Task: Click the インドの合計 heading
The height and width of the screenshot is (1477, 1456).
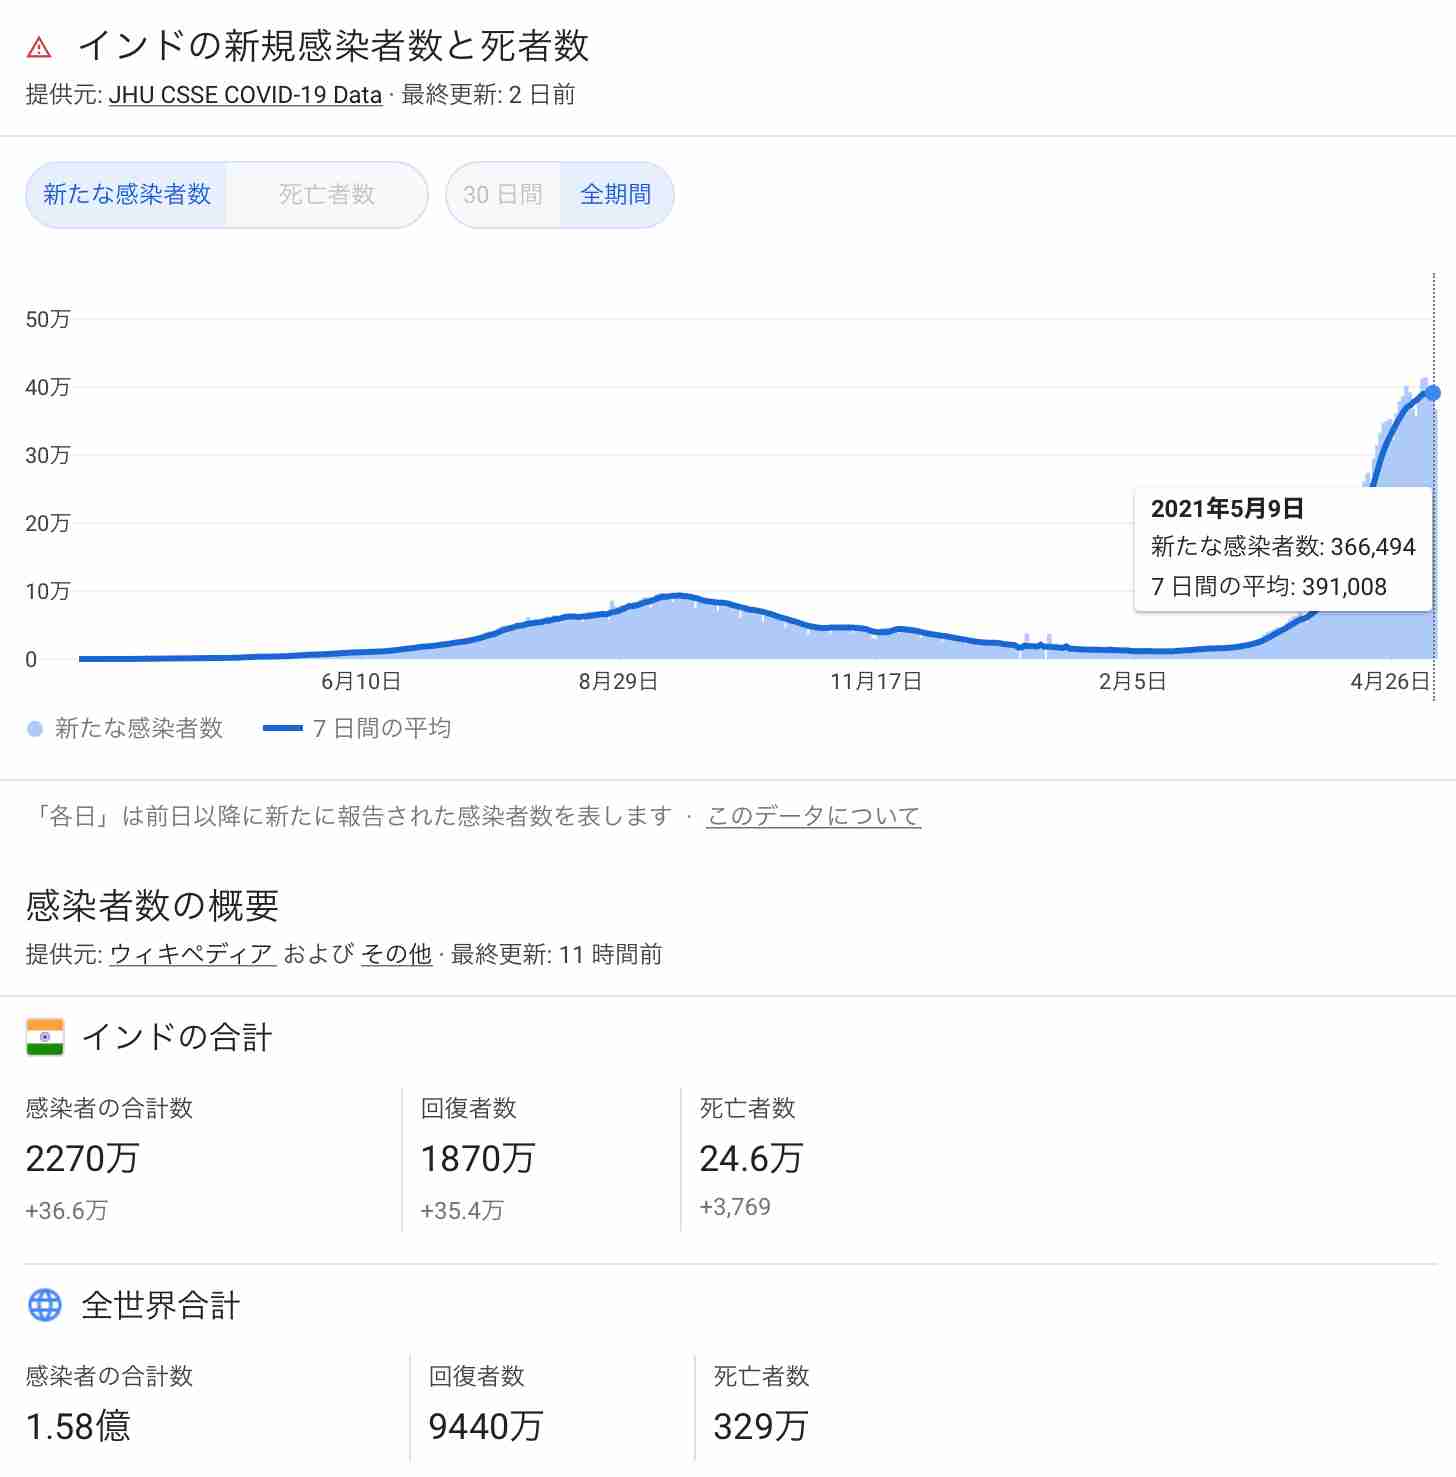Action: (177, 1037)
